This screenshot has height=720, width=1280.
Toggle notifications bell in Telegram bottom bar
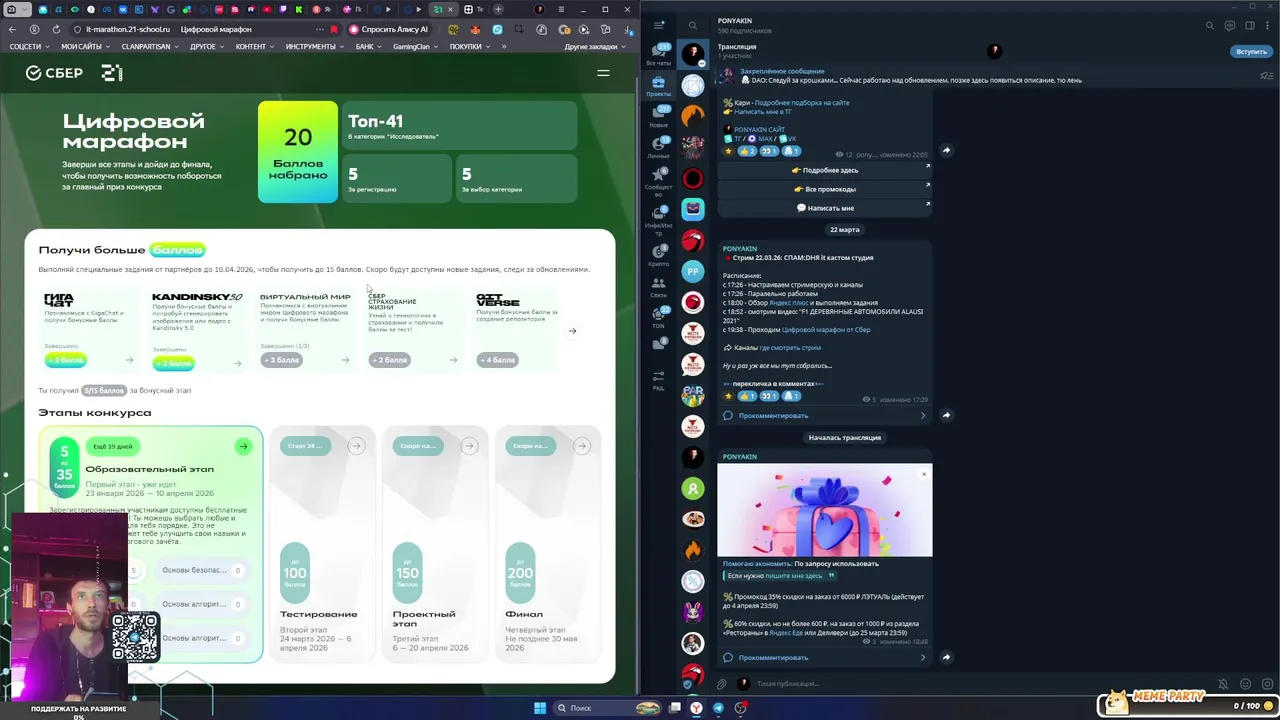click(1223, 684)
